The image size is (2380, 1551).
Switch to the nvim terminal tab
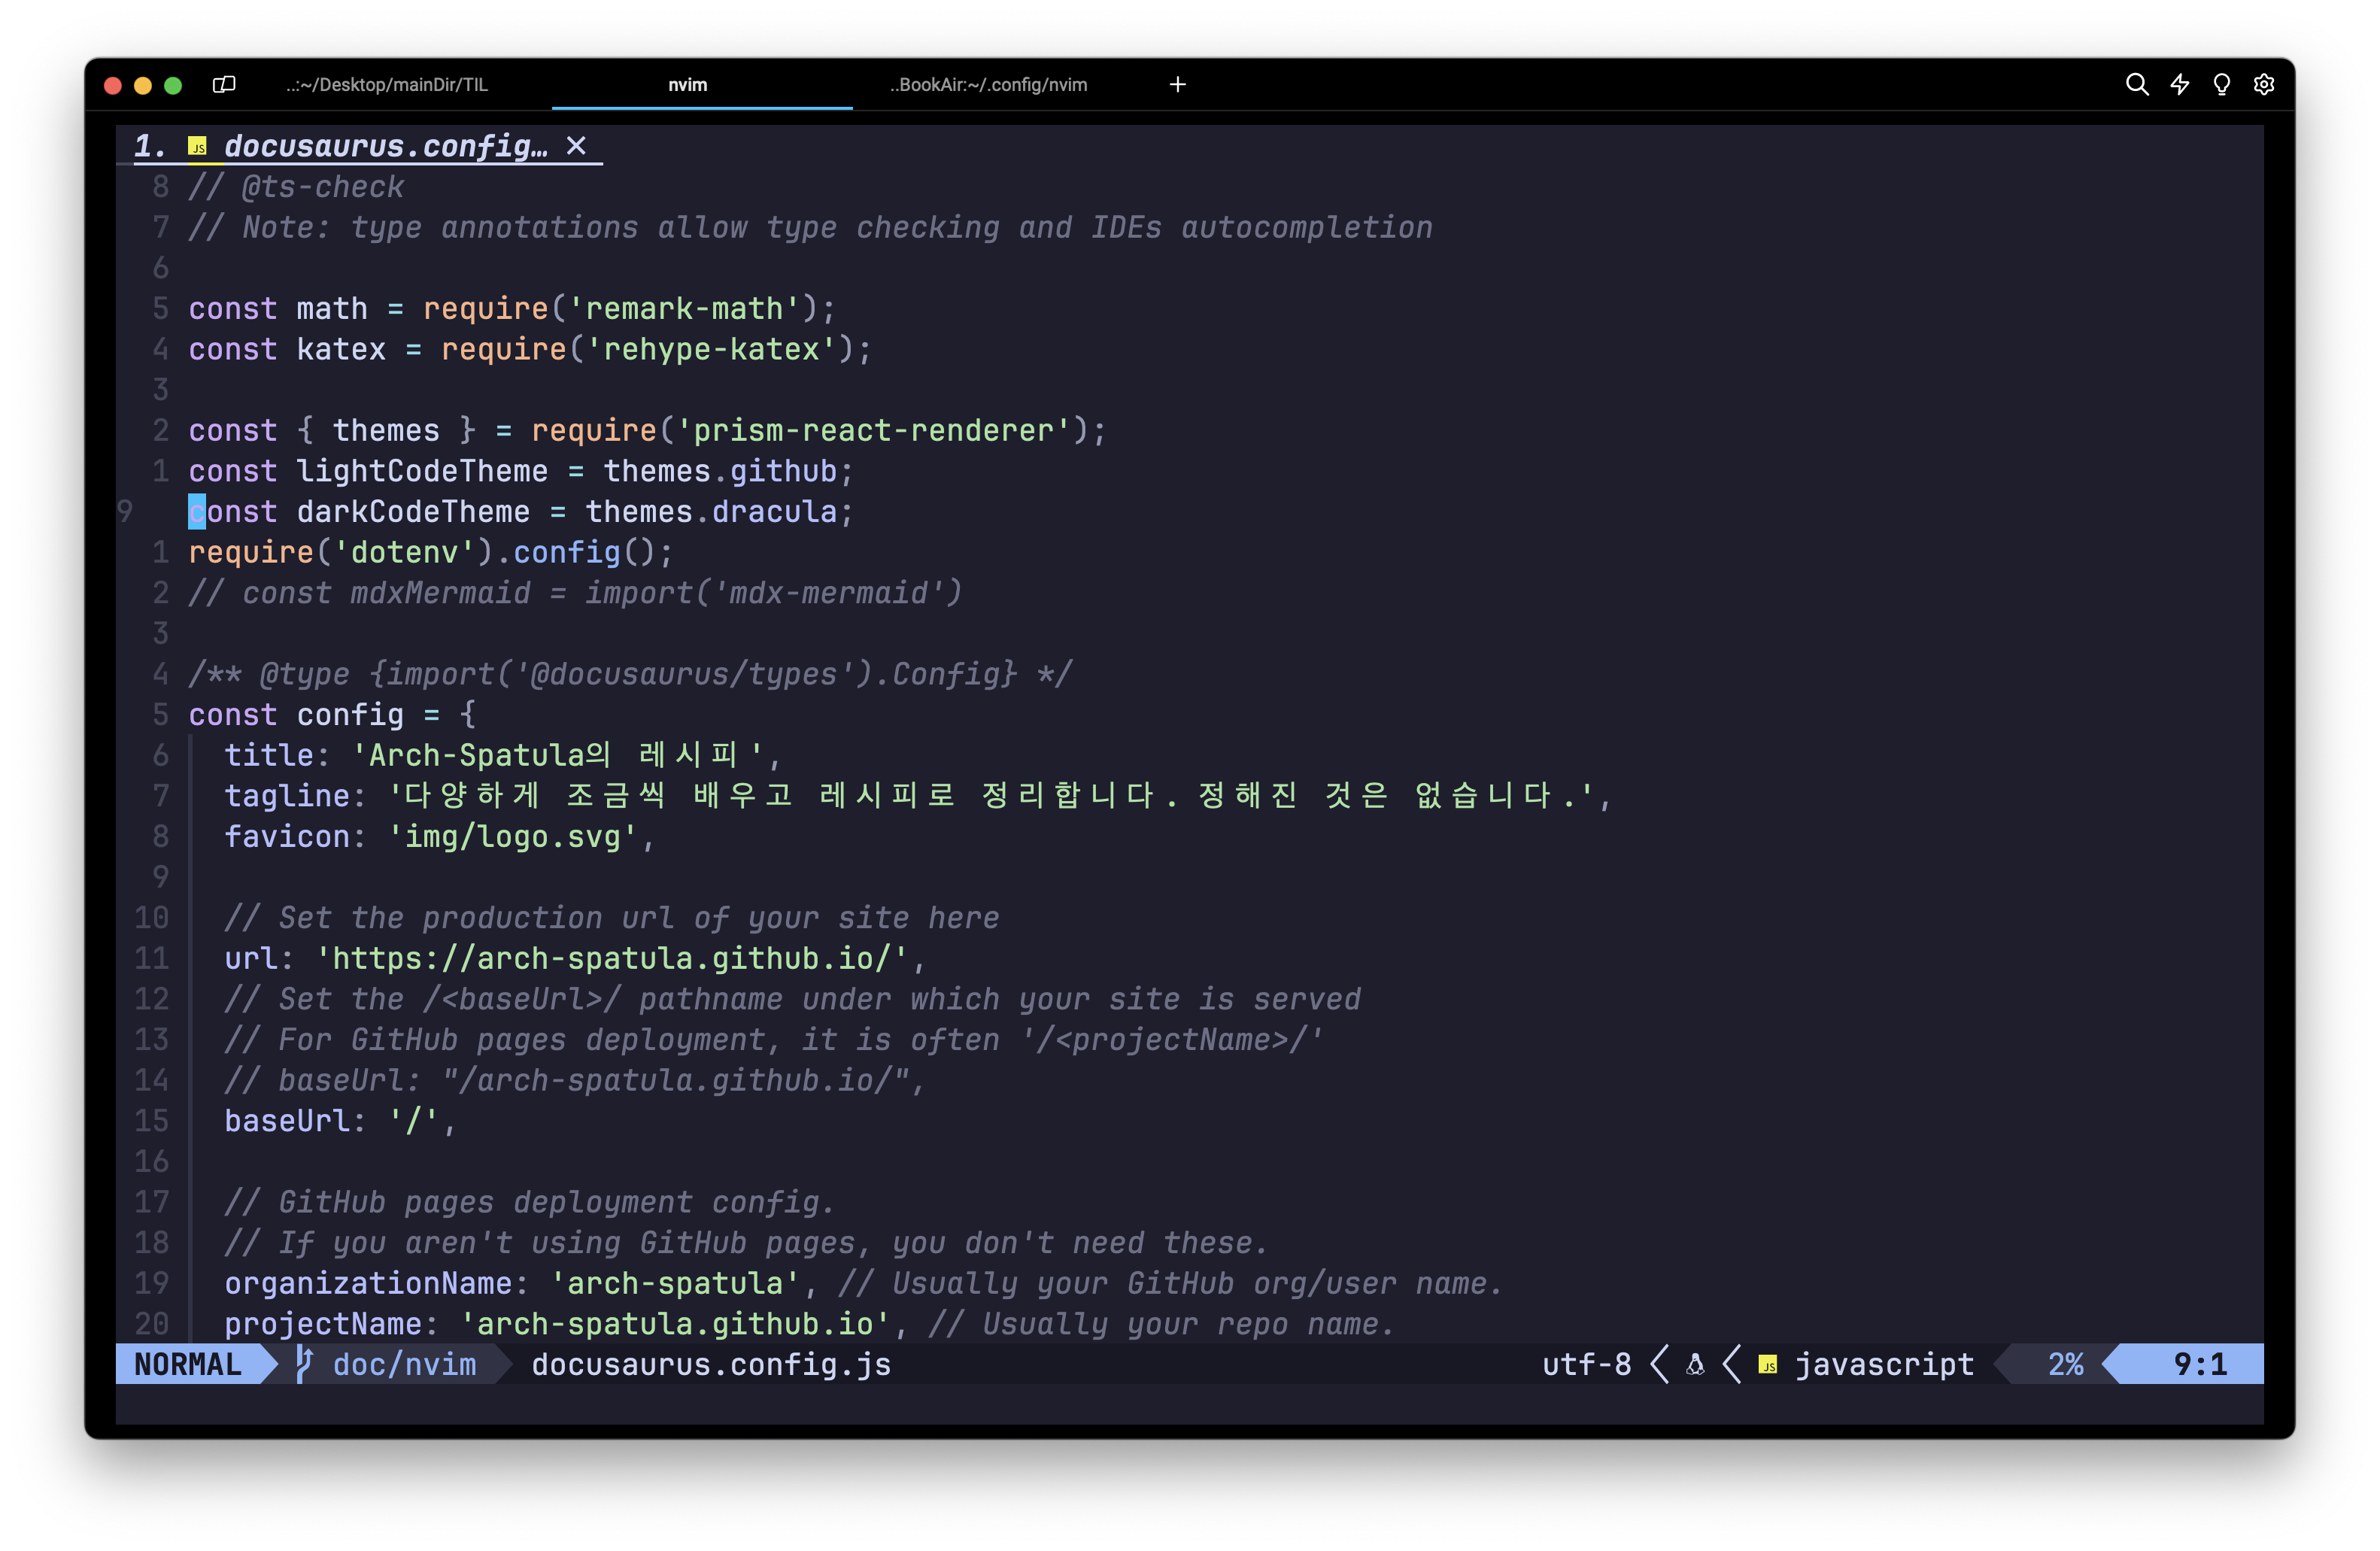[687, 85]
